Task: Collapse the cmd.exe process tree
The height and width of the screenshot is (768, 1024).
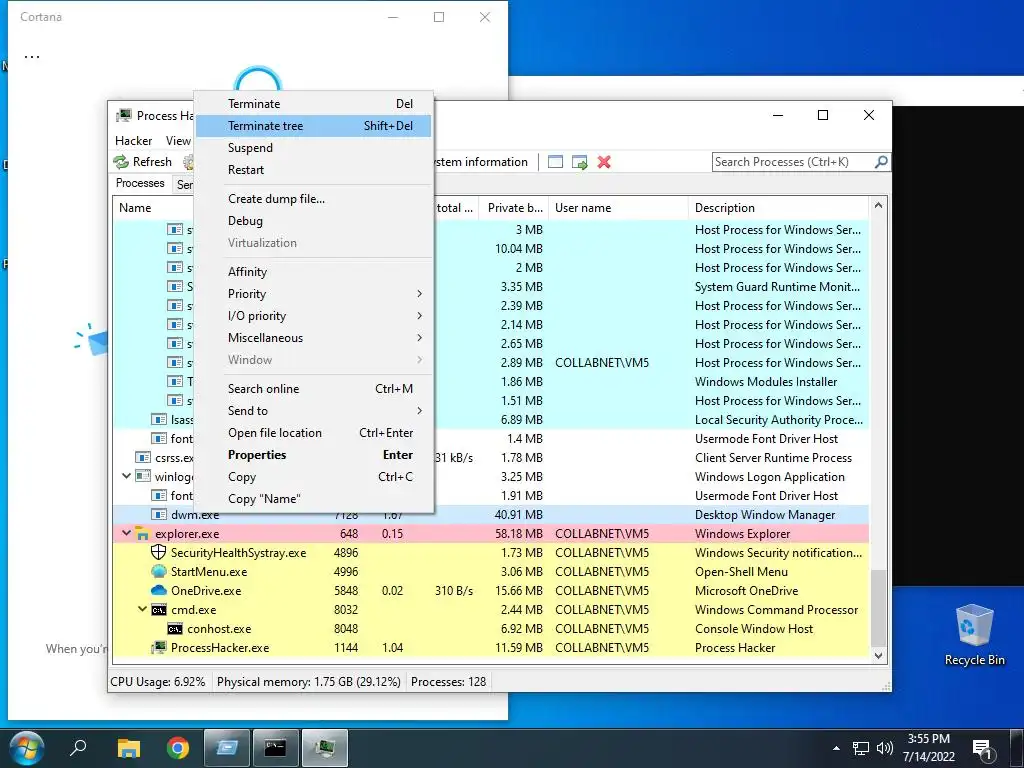Action: [x=142, y=609]
